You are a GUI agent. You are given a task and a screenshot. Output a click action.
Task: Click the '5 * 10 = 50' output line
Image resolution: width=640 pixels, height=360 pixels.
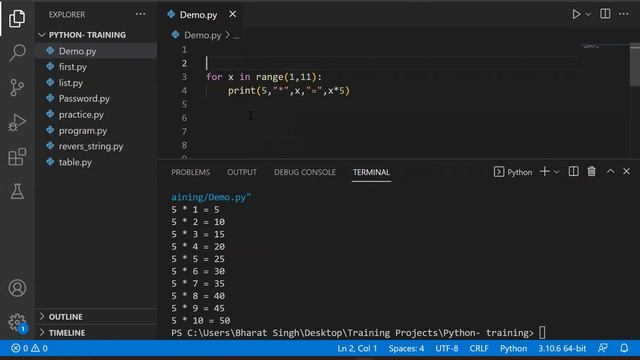click(200, 321)
